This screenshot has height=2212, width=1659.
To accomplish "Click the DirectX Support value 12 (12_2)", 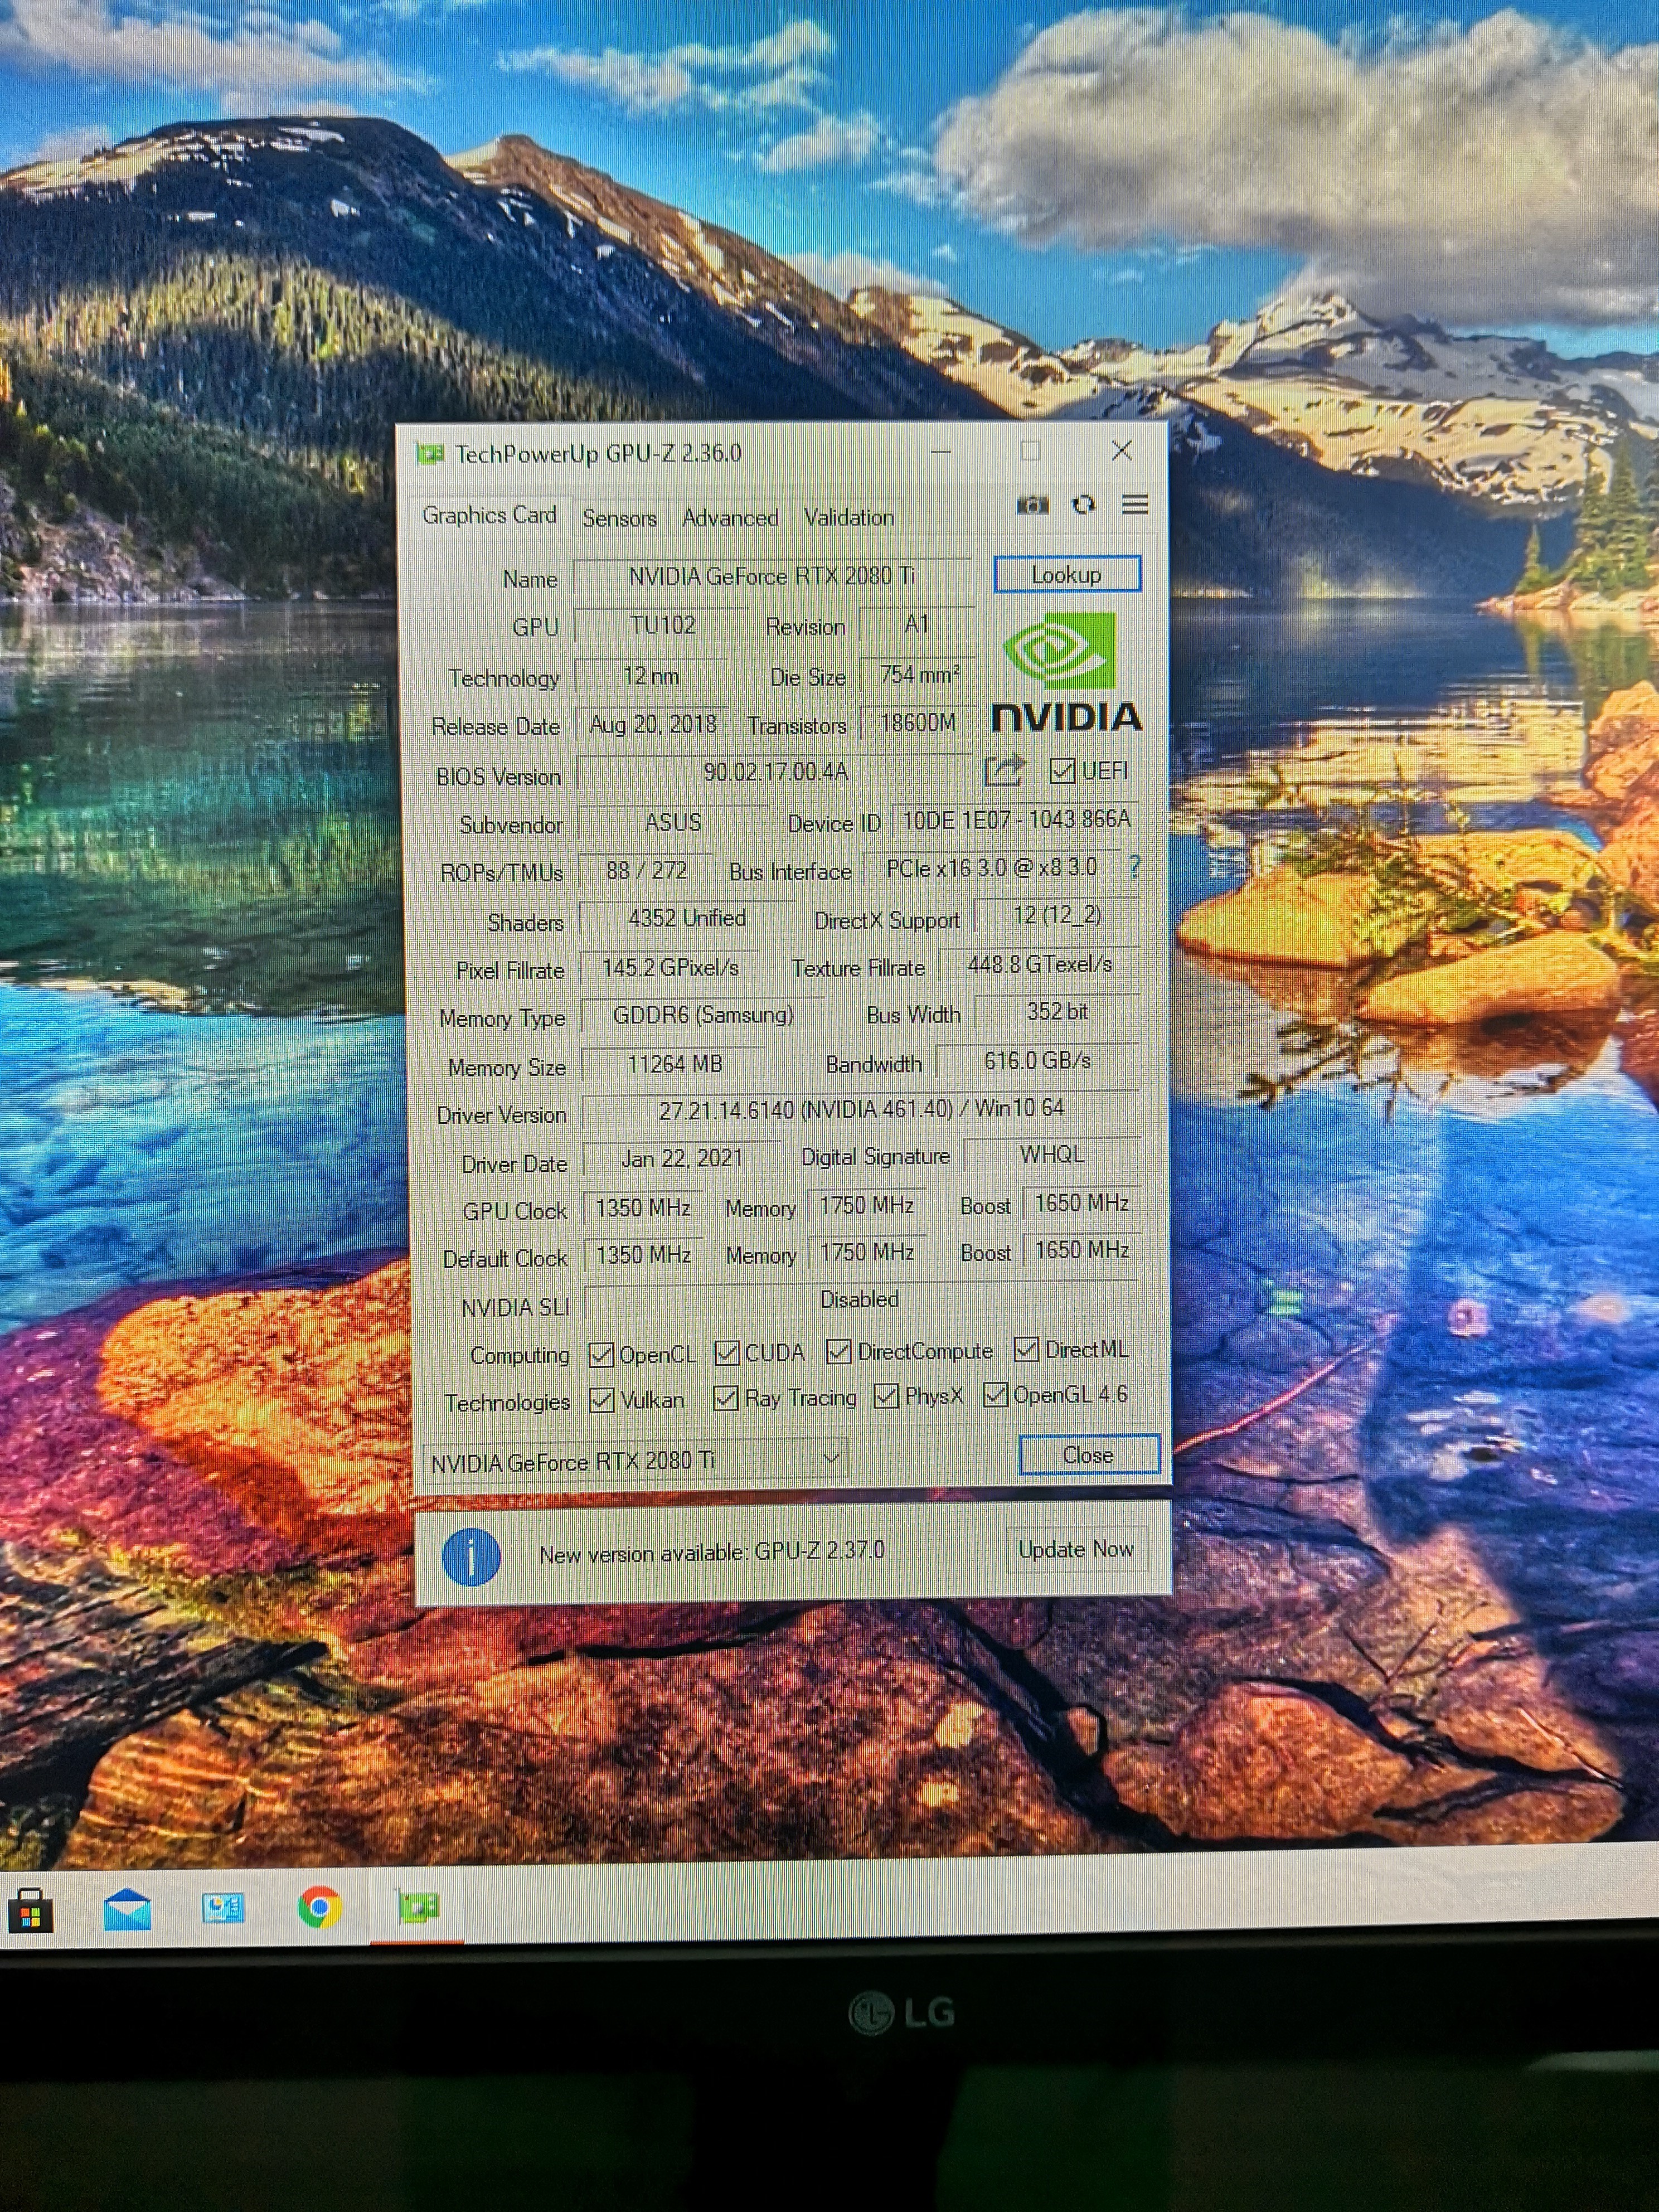I will click(x=1057, y=915).
